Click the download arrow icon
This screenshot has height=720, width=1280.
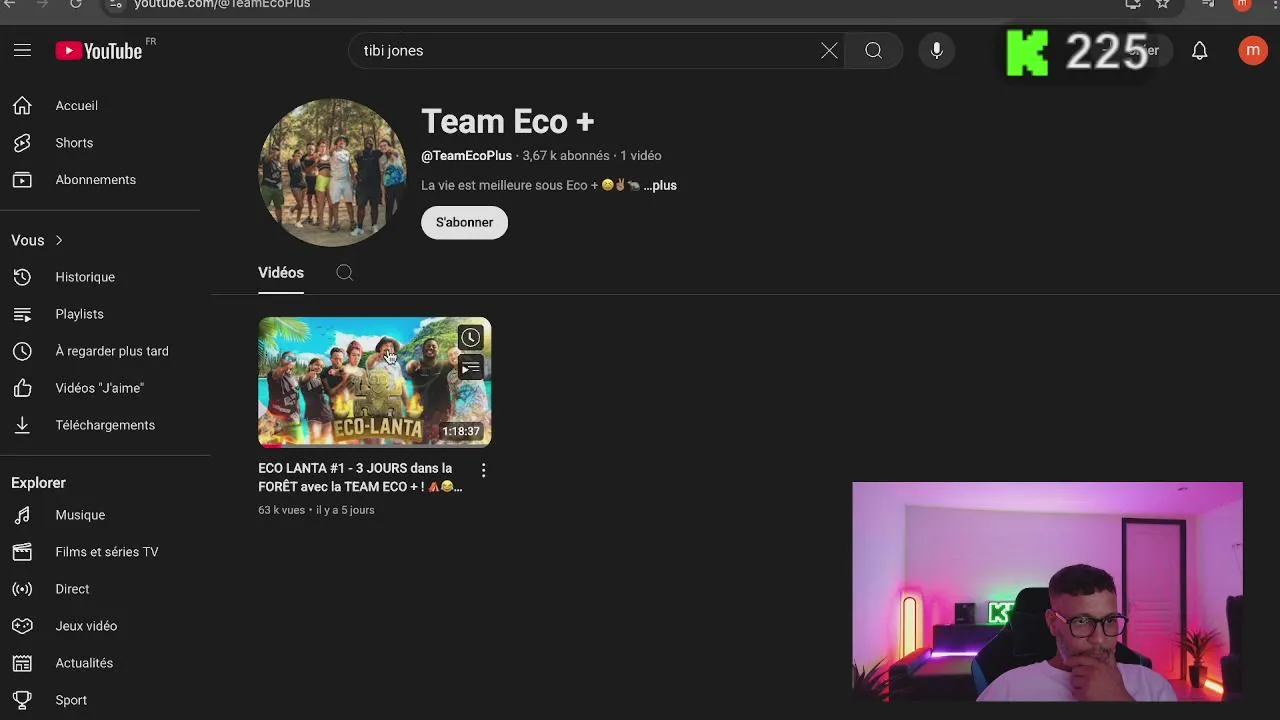(x=22, y=425)
